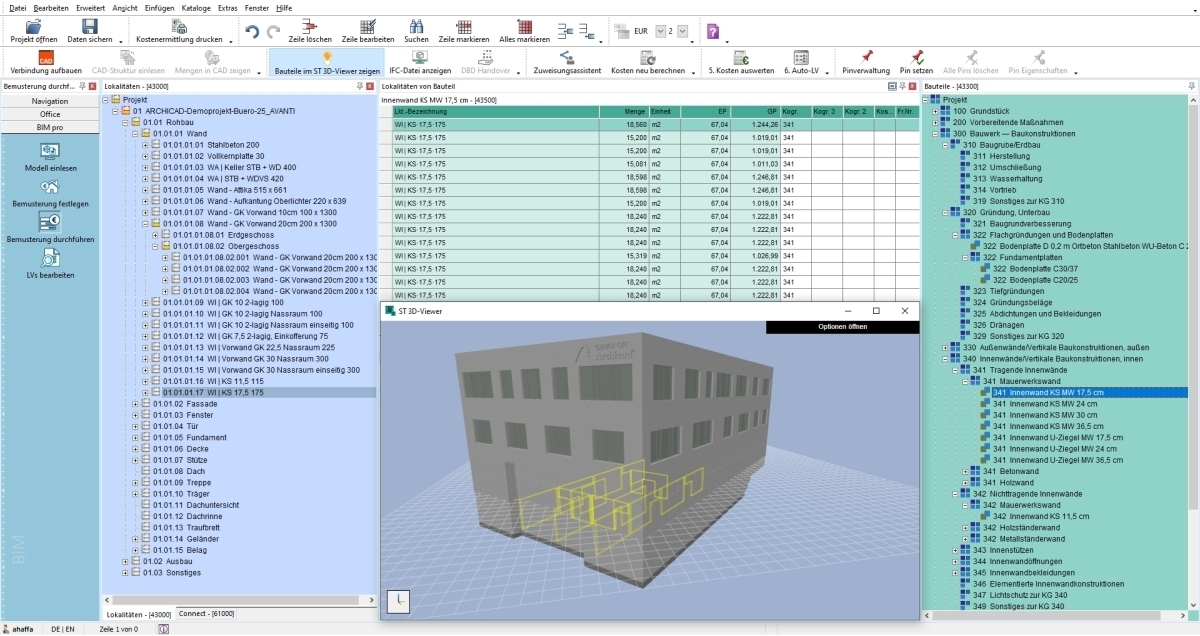Launch the Zuweisungsassistent icon
1200x636 pixels.
click(x=566, y=63)
